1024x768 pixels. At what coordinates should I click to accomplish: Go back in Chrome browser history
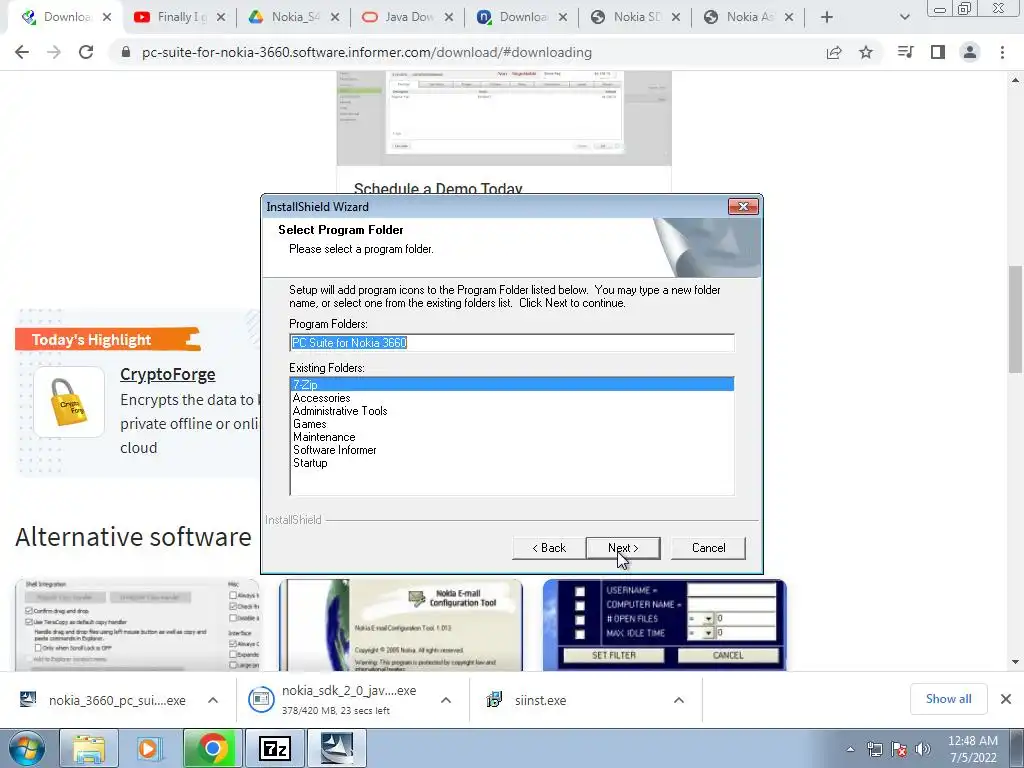pyautogui.click(x=22, y=52)
